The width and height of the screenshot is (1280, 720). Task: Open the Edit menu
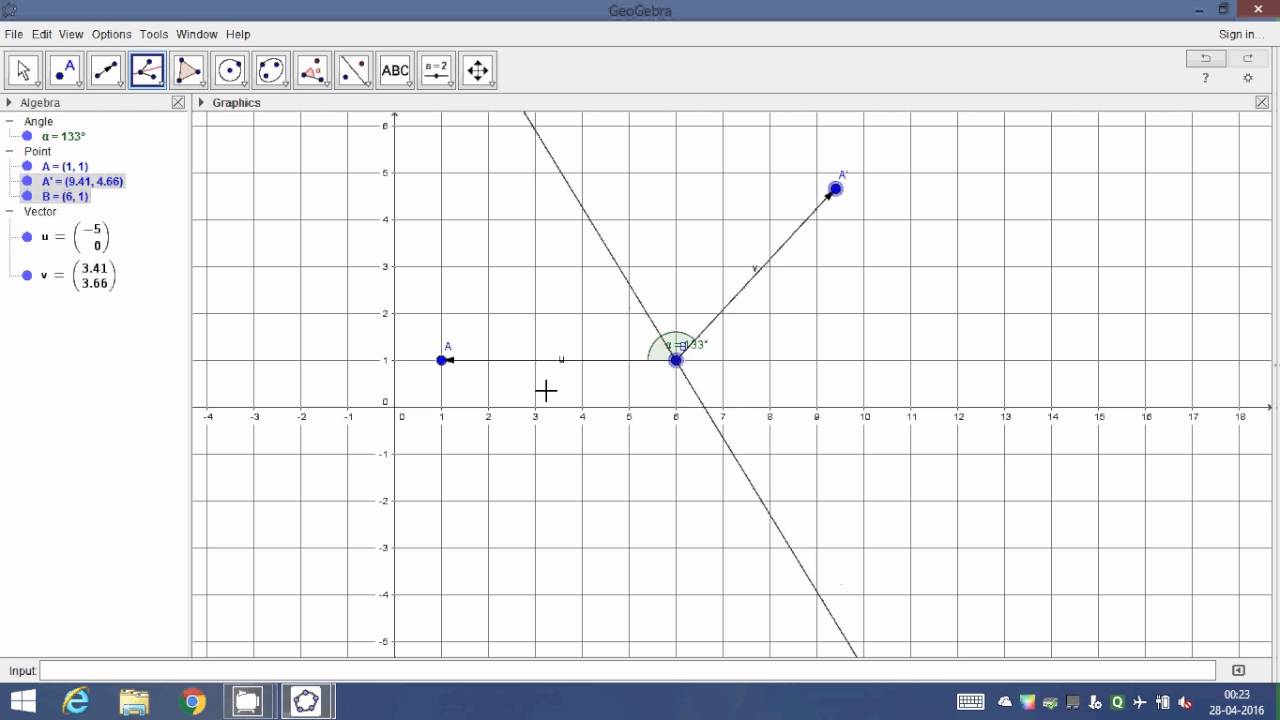[41, 34]
